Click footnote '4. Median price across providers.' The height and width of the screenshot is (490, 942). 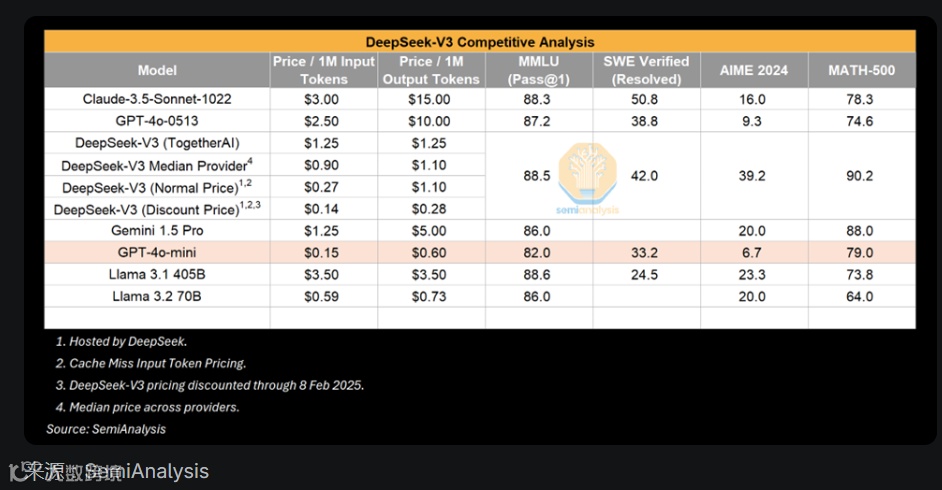[147, 407]
